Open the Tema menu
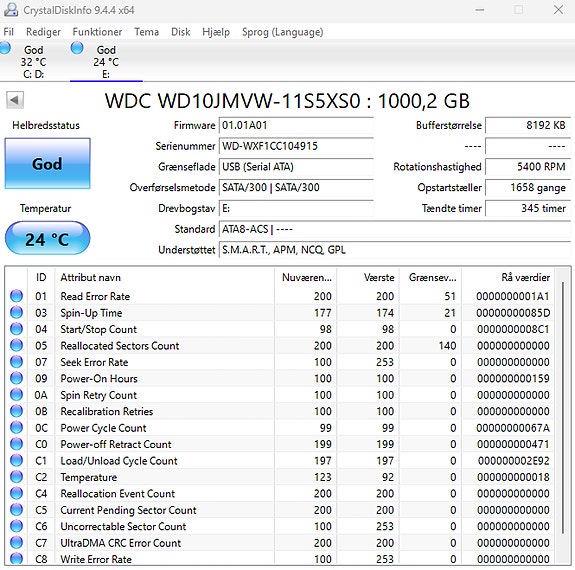The height and width of the screenshot is (570, 575). pyautogui.click(x=146, y=32)
